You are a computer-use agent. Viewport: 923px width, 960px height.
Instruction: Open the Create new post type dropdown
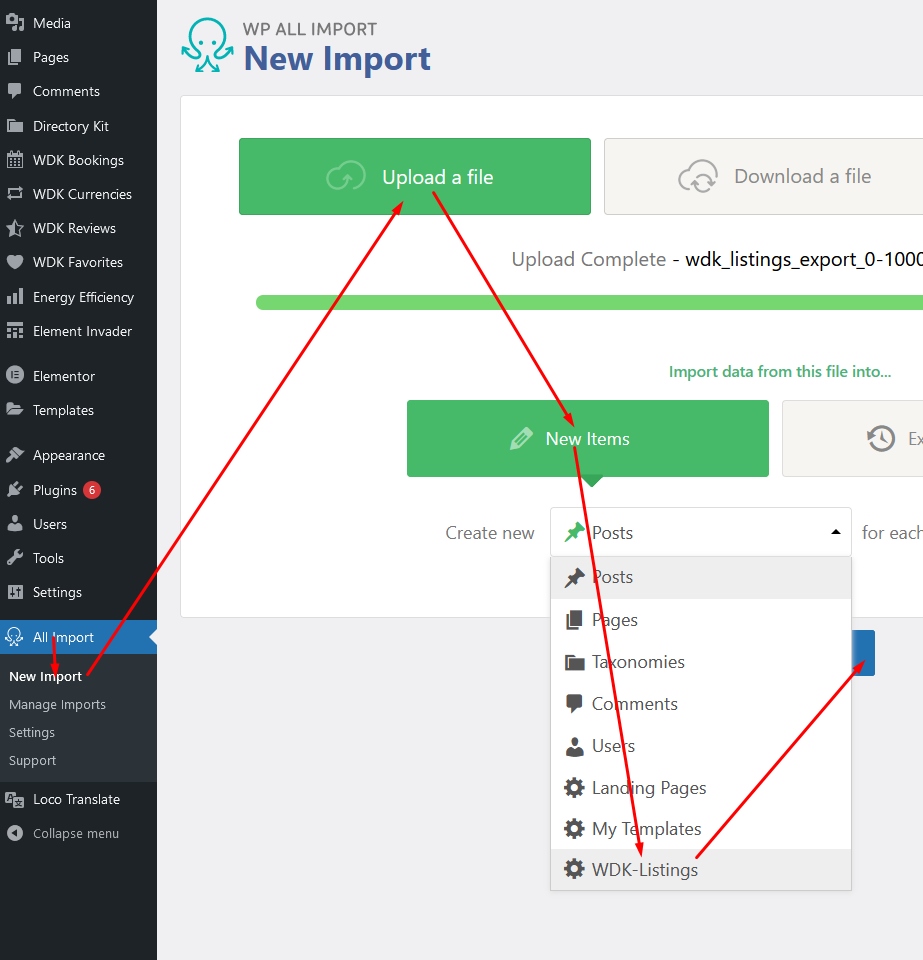pyautogui.click(x=701, y=532)
